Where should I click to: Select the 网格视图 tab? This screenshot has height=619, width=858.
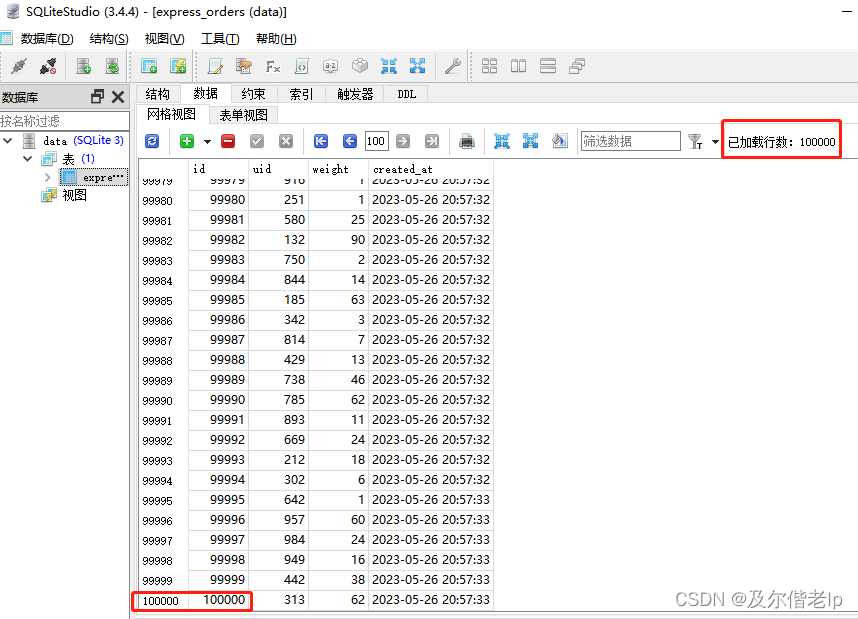coord(171,114)
